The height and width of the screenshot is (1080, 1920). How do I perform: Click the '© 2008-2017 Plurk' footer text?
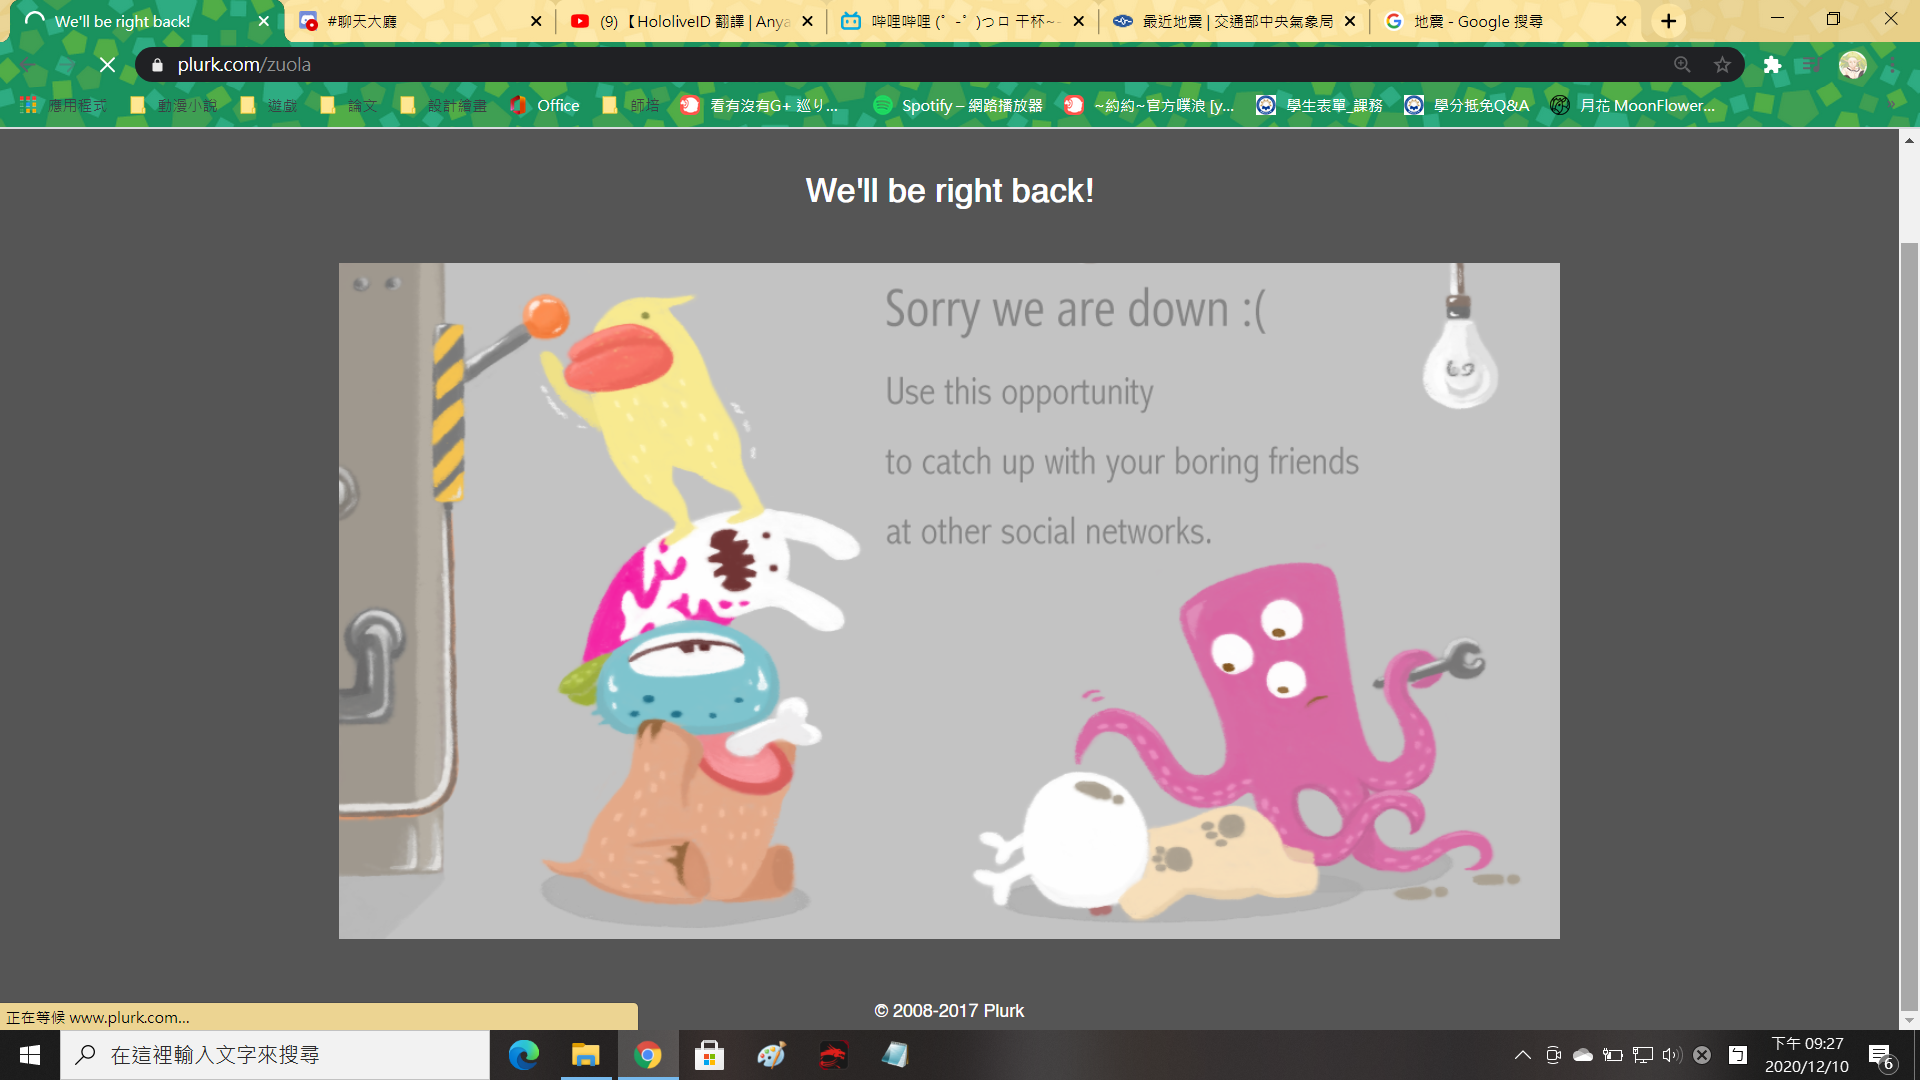(949, 1011)
